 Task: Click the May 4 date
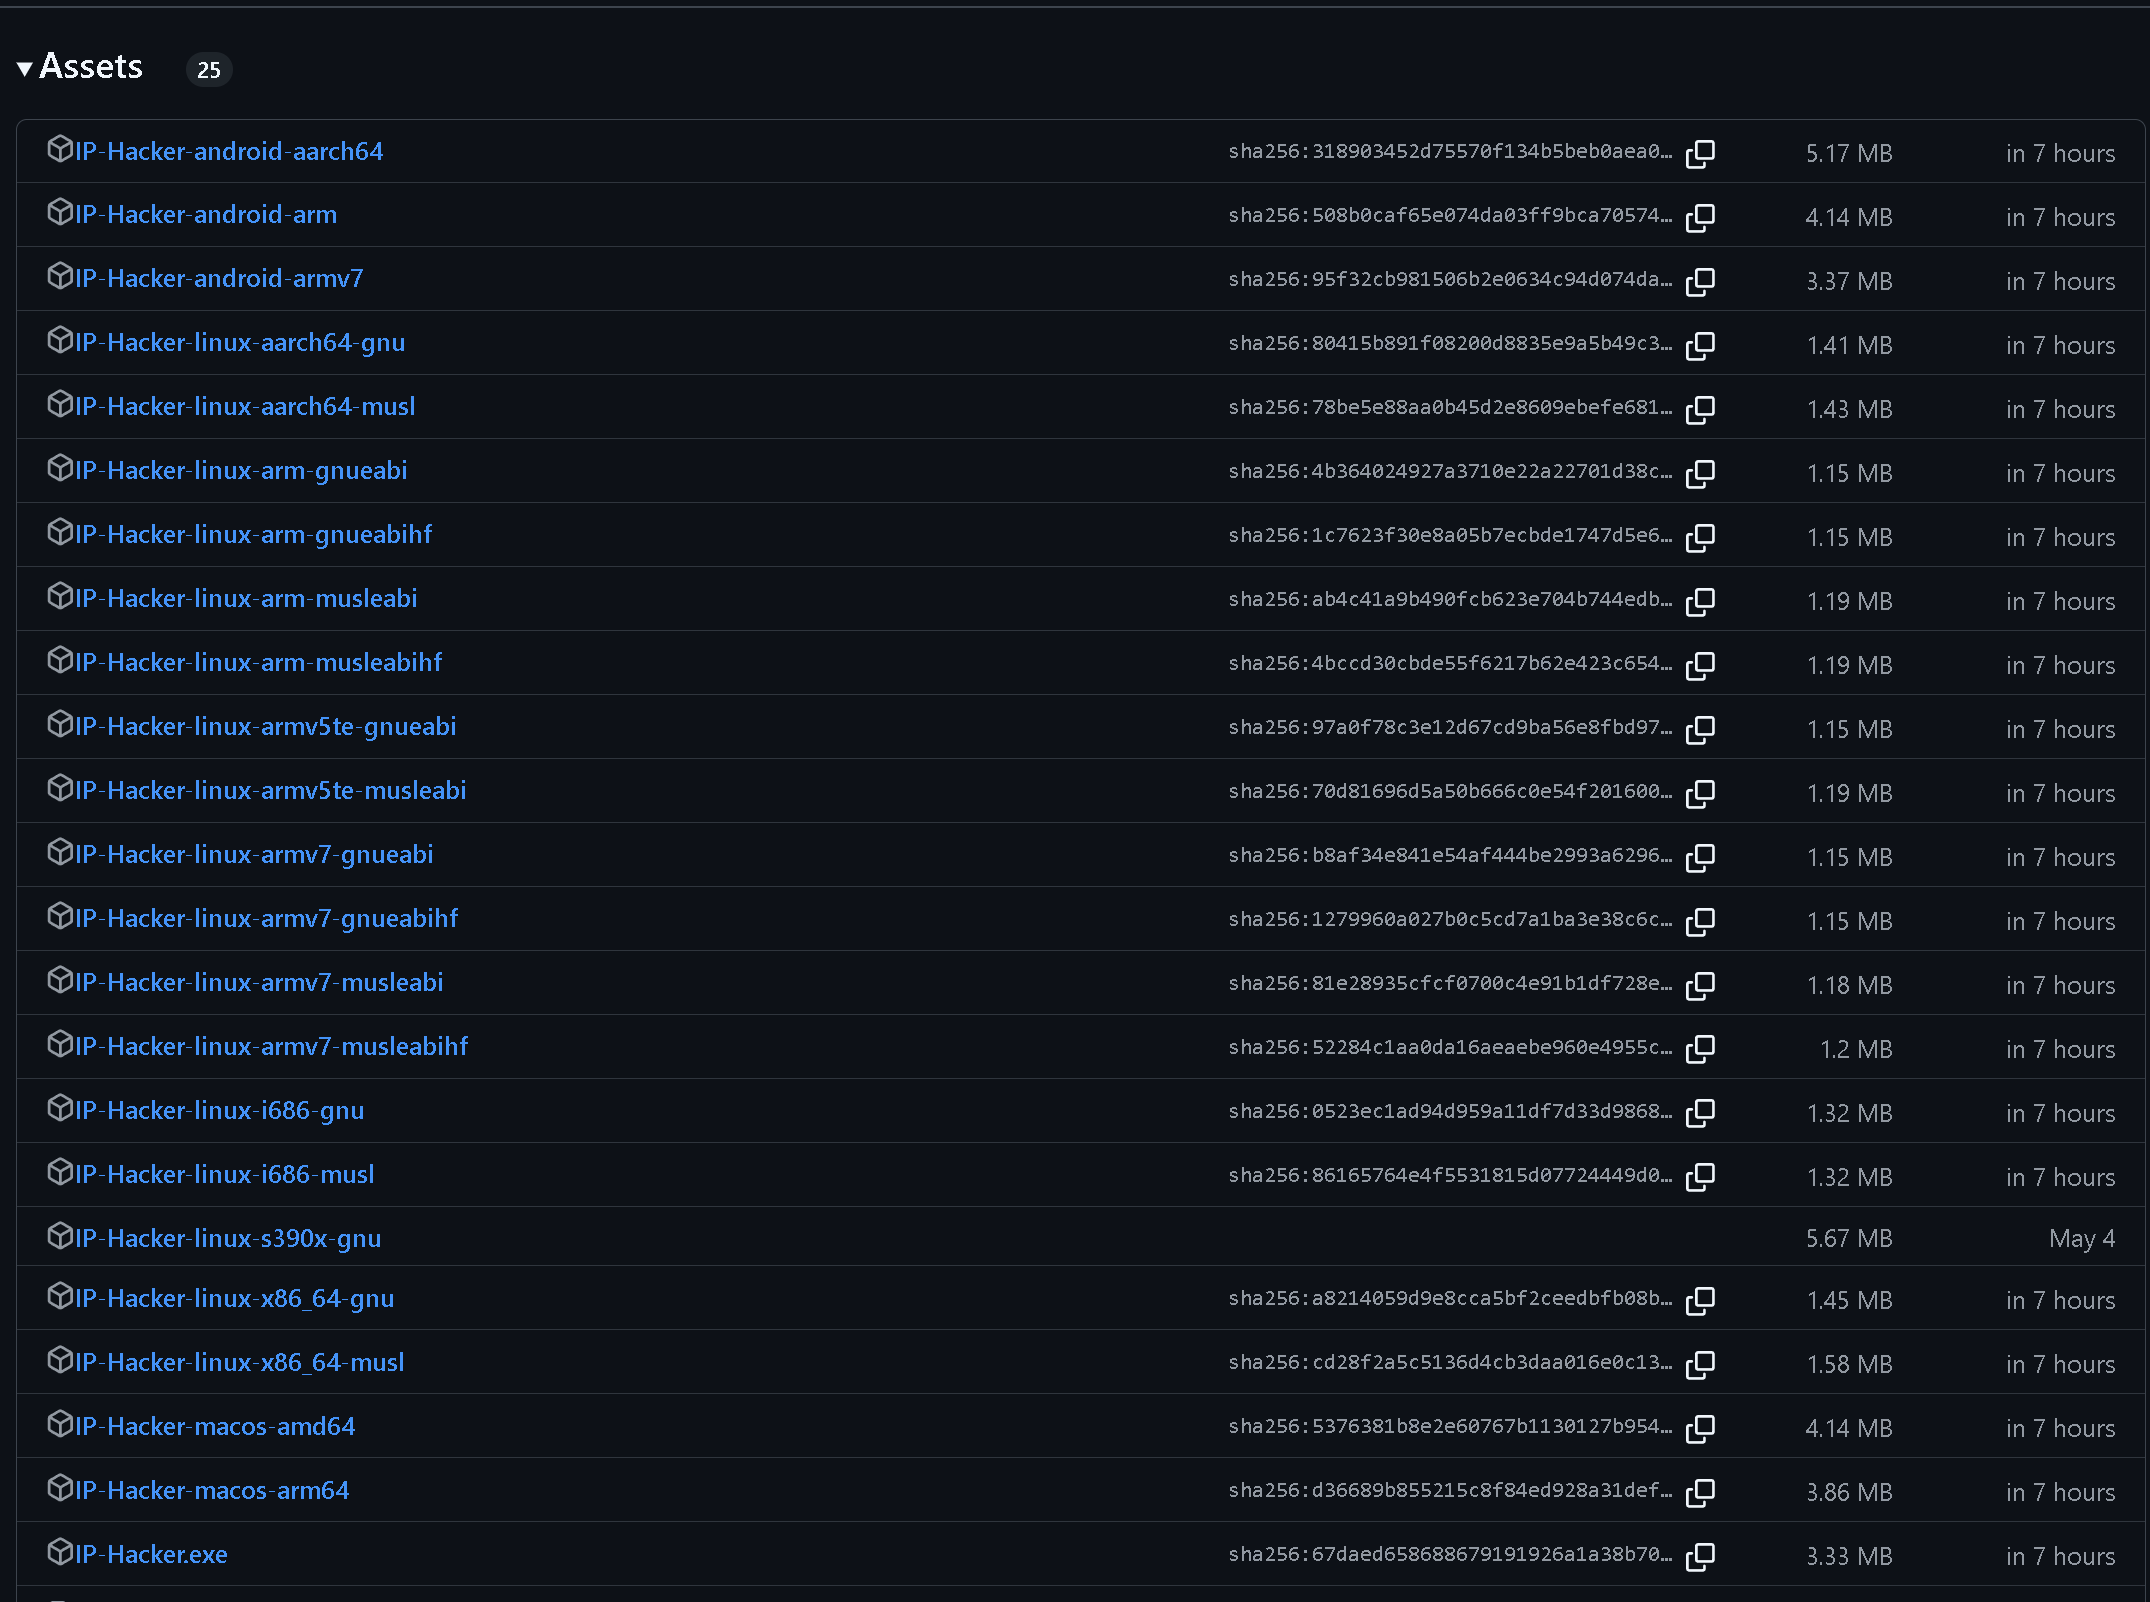click(x=2082, y=1240)
